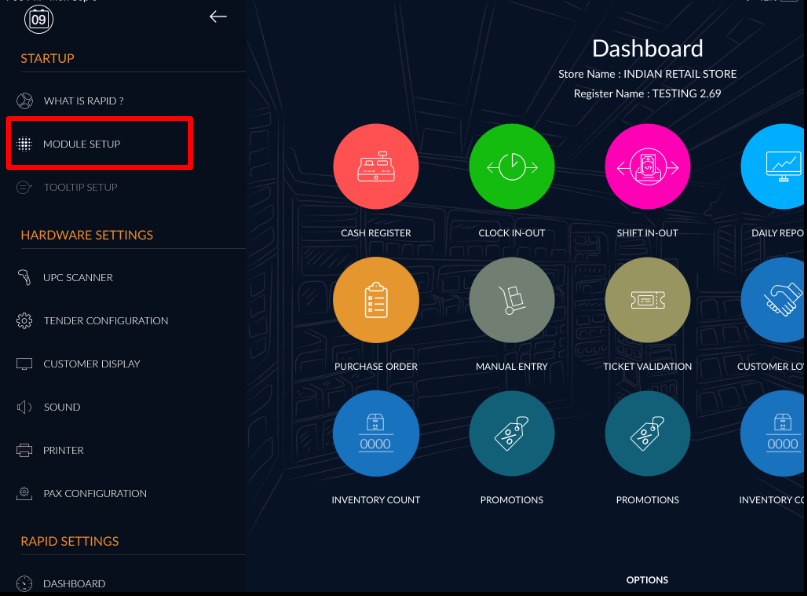Open the orange Purchase Order icon
Image resolution: width=807 pixels, height=596 pixels.
(x=375, y=299)
